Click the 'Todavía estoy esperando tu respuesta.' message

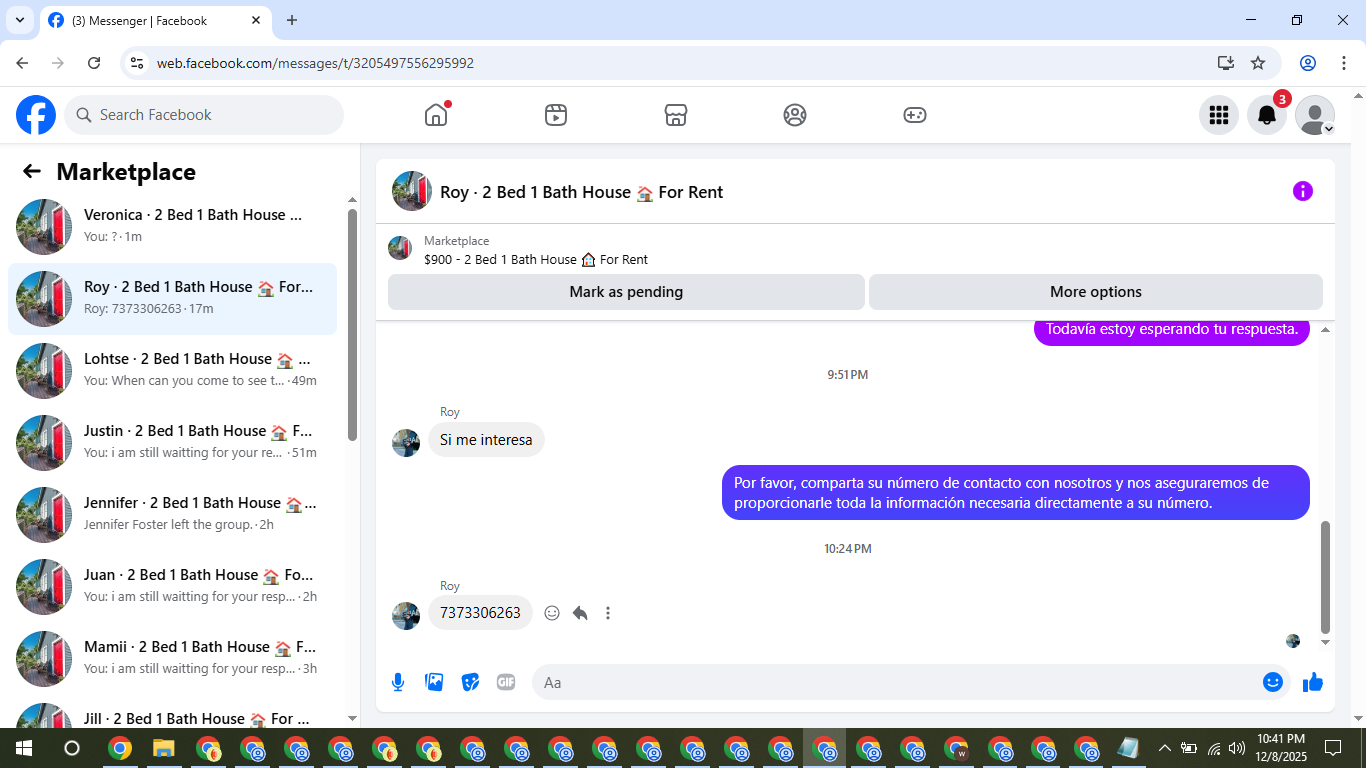pyautogui.click(x=1172, y=330)
